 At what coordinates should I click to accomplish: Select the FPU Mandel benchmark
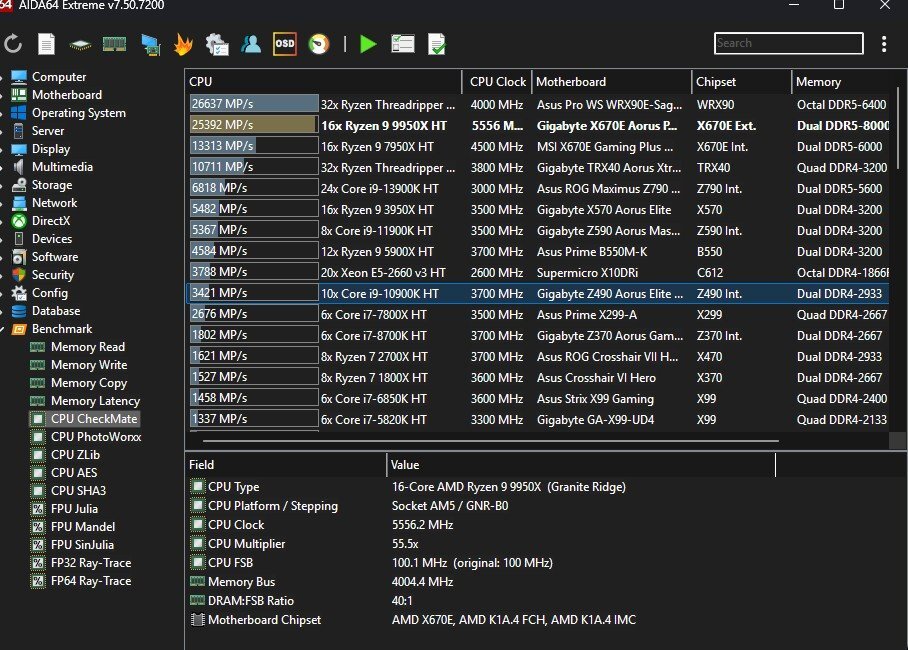[x=83, y=527]
